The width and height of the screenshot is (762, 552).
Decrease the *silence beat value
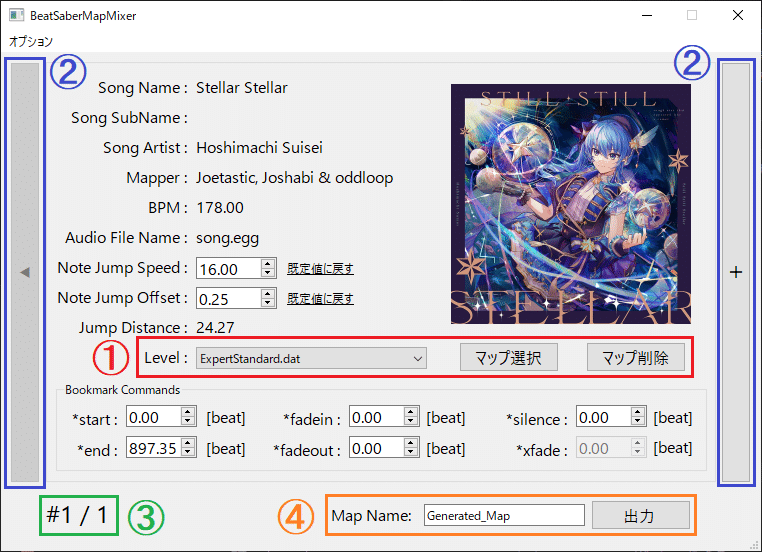(x=638, y=421)
